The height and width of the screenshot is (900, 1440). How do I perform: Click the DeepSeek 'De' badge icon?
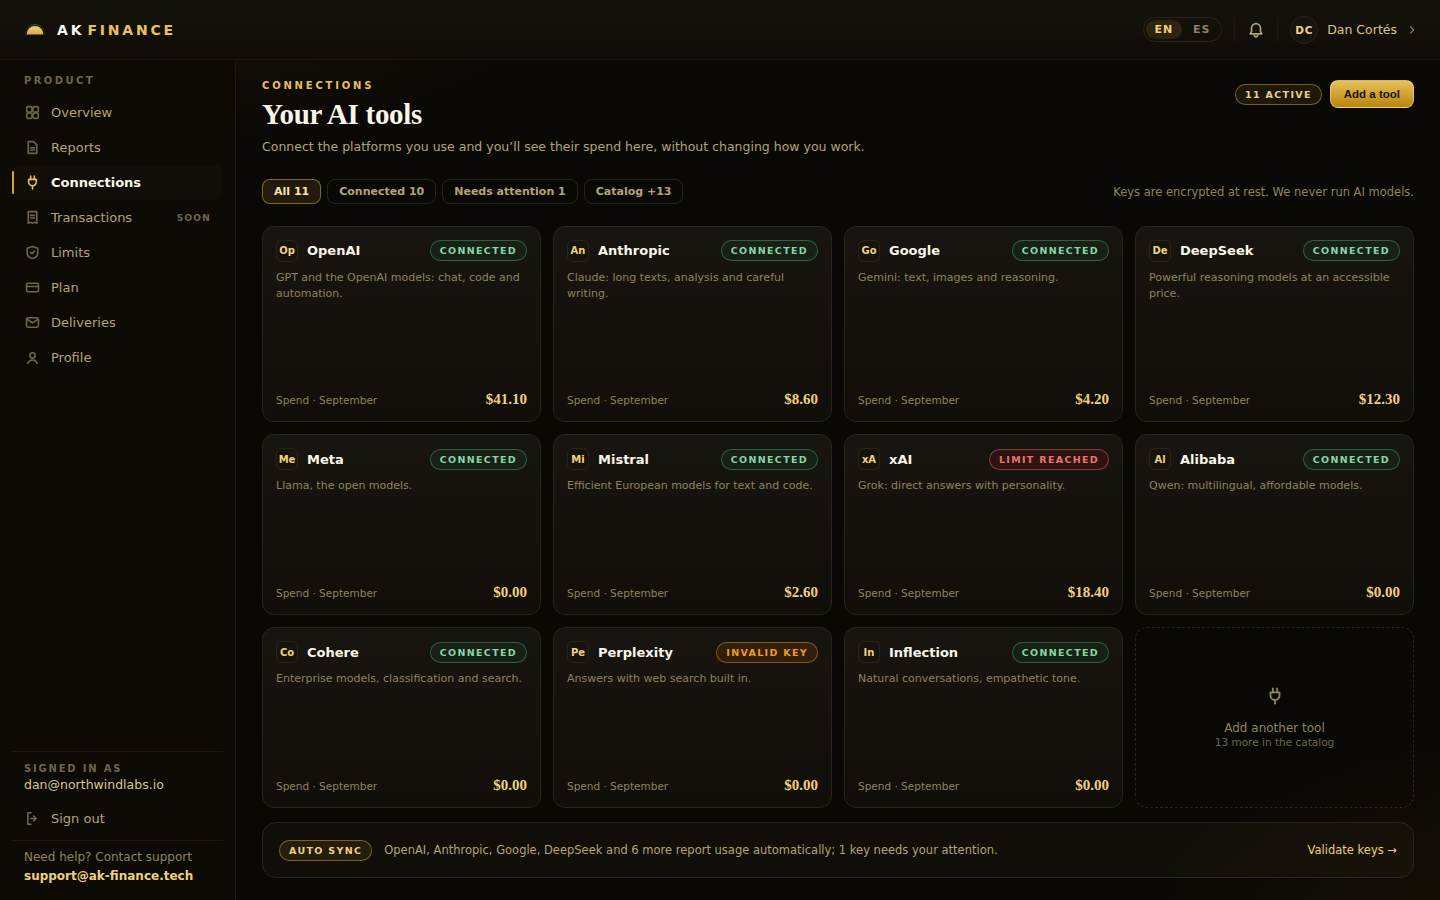pos(1160,251)
